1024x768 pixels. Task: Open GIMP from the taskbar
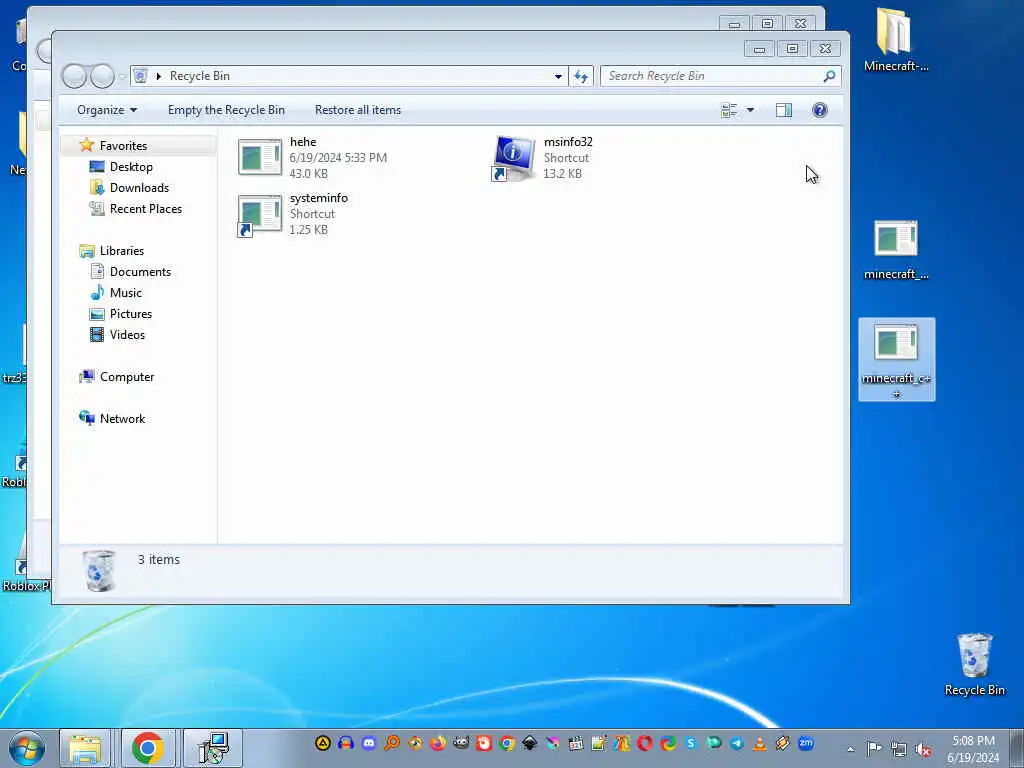[461, 743]
